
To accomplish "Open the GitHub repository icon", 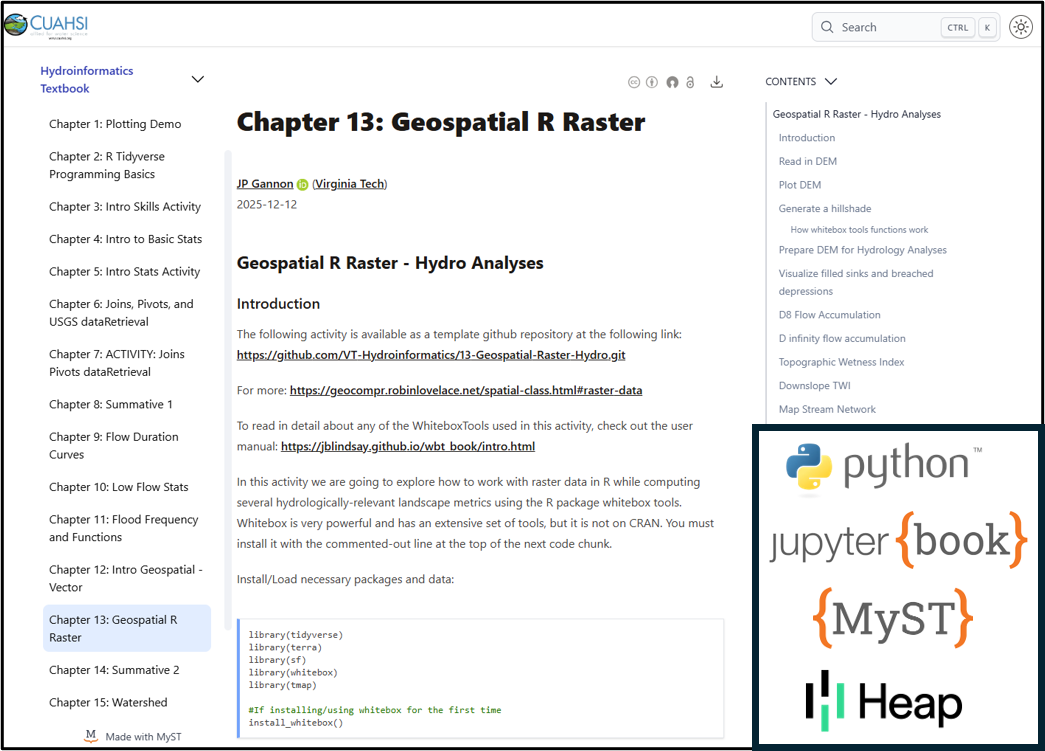I will click(x=672, y=82).
